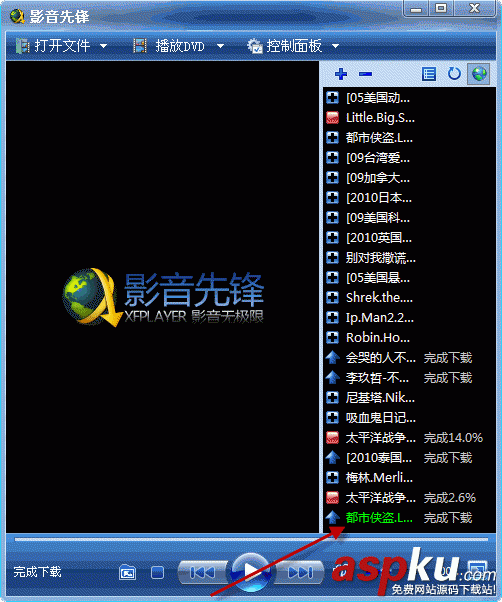This screenshot has height=602, width=502.
Task: Click the playback seek bar
Action: [251, 539]
